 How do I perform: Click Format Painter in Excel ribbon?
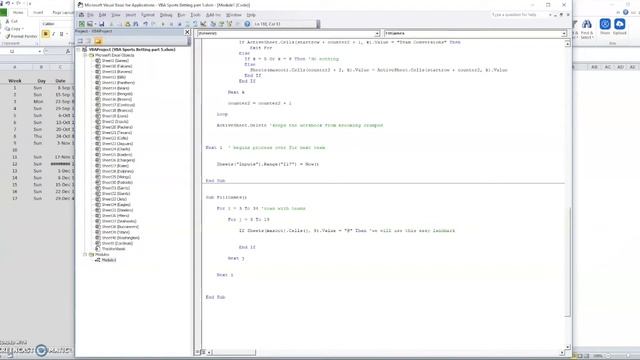coord(21,36)
